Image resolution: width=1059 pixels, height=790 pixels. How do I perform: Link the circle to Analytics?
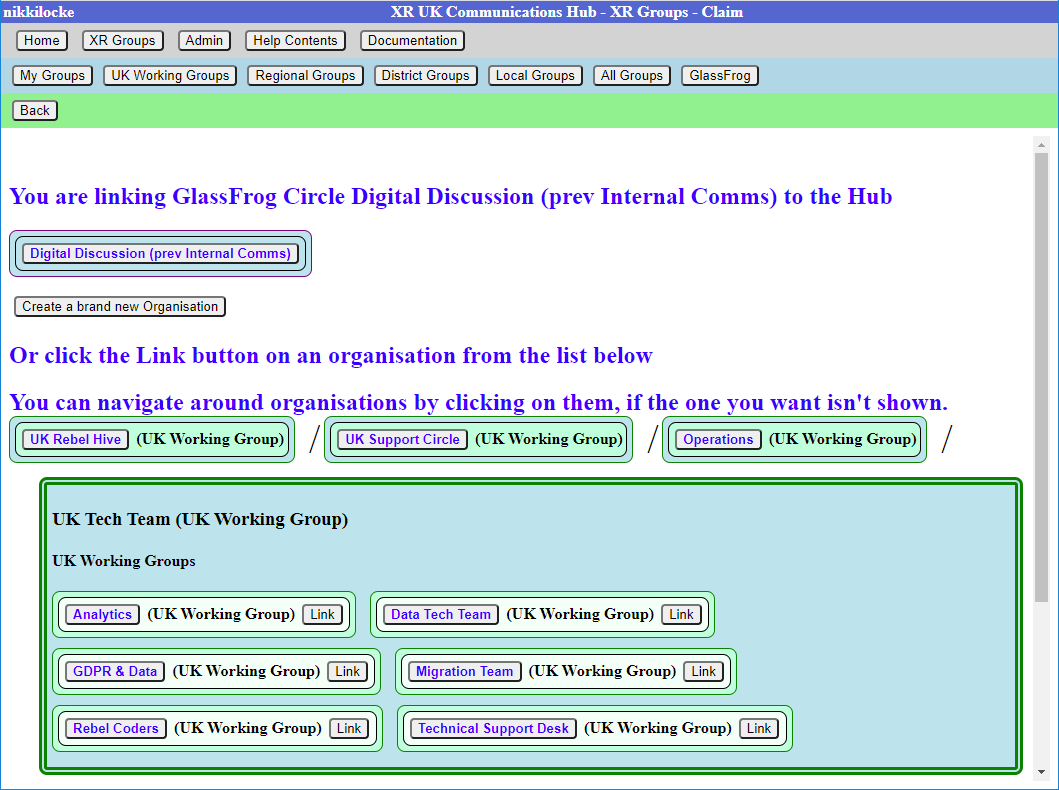click(322, 614)
